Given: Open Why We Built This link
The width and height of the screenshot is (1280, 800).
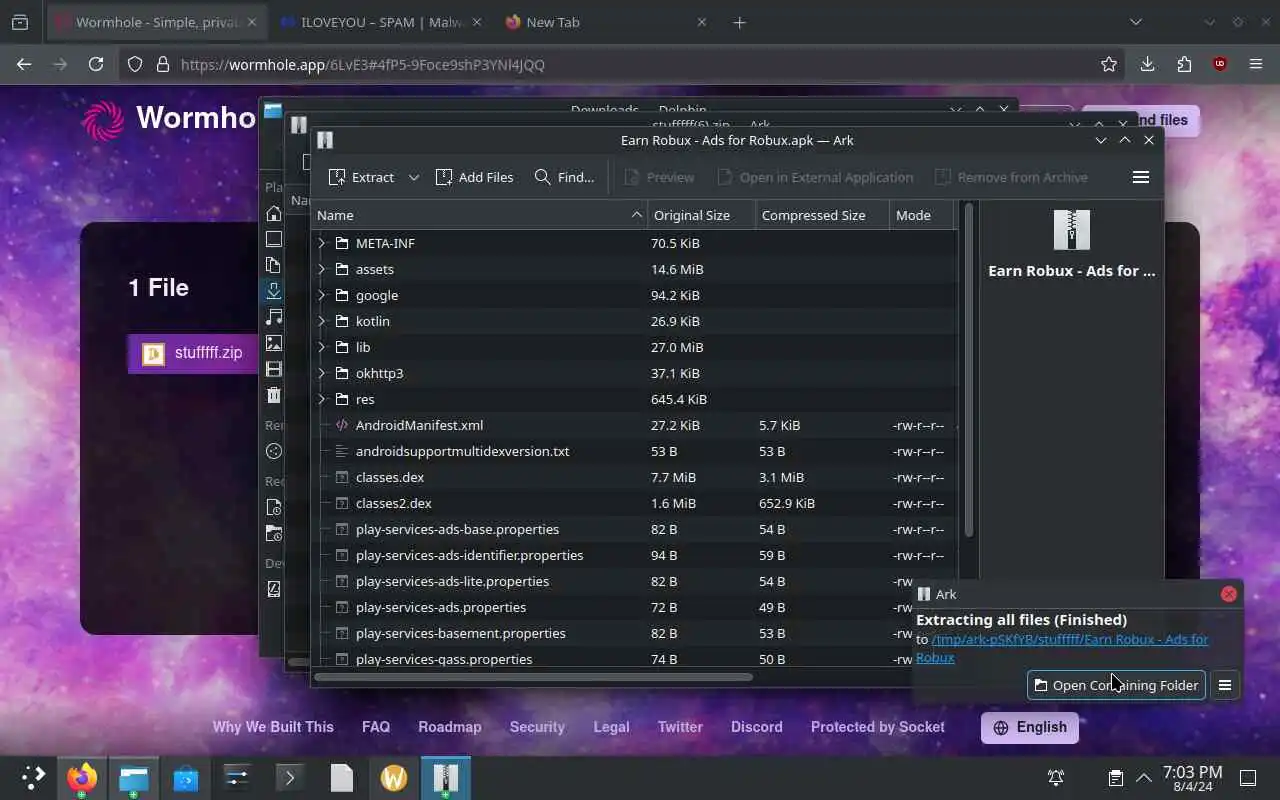Looking at the screenshot, I should [x=273, y=727].
